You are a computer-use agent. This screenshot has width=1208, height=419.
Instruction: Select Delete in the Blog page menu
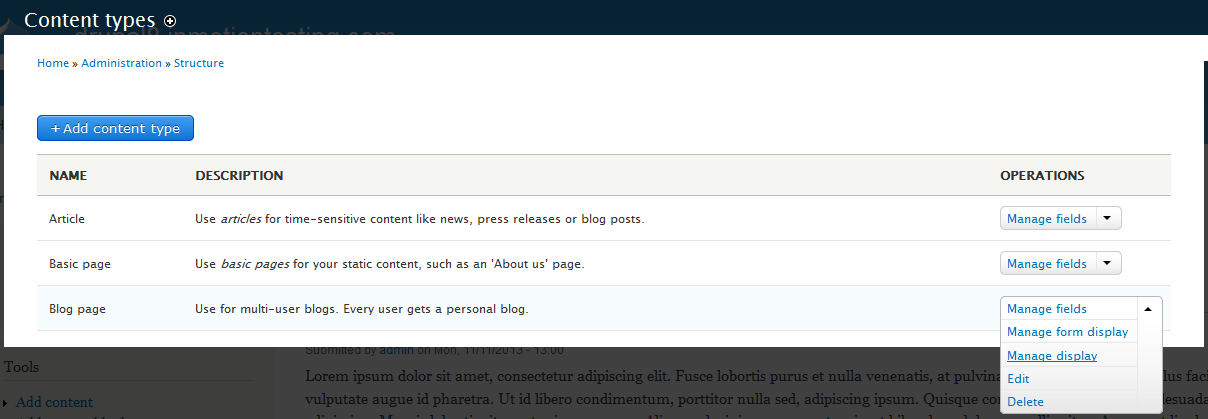1025,402
